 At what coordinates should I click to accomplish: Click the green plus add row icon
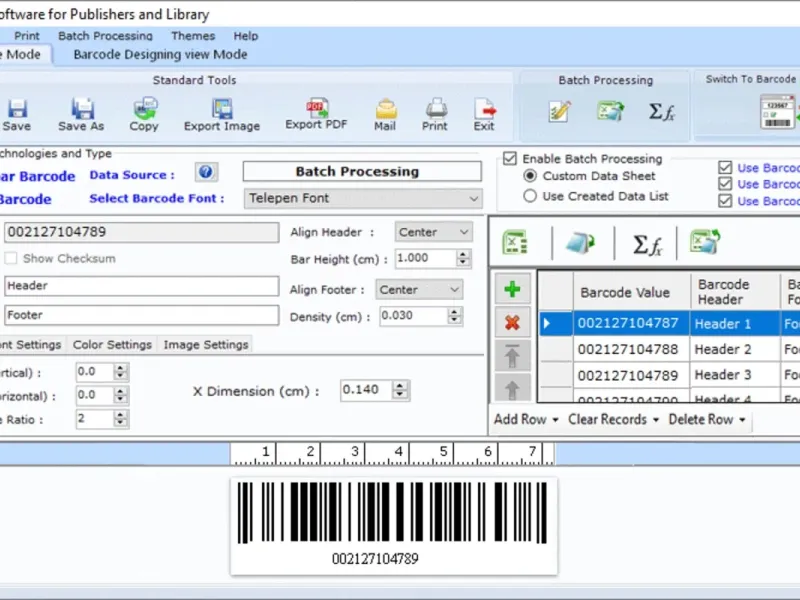click(512, 289)
